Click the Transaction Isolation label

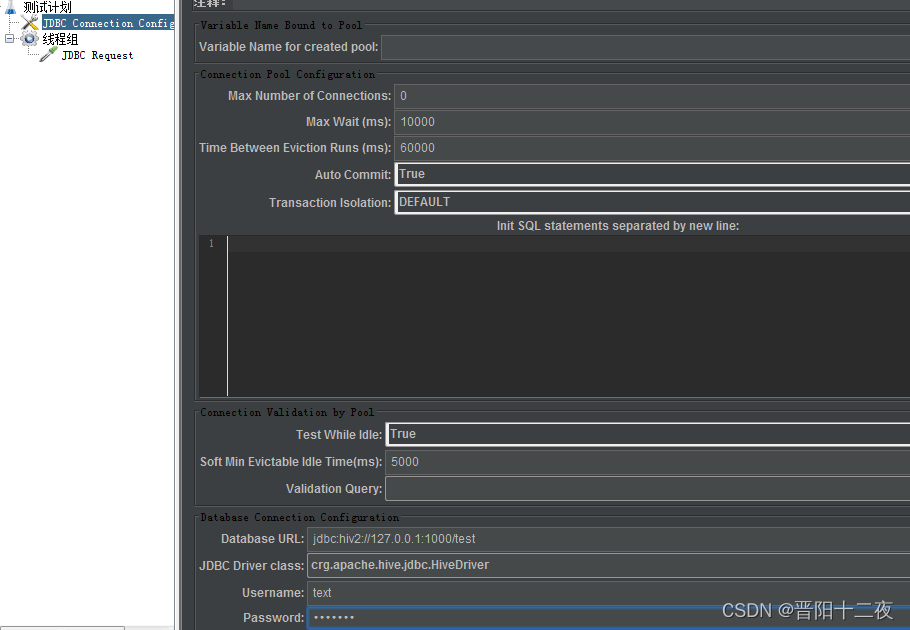coord(330,203)
